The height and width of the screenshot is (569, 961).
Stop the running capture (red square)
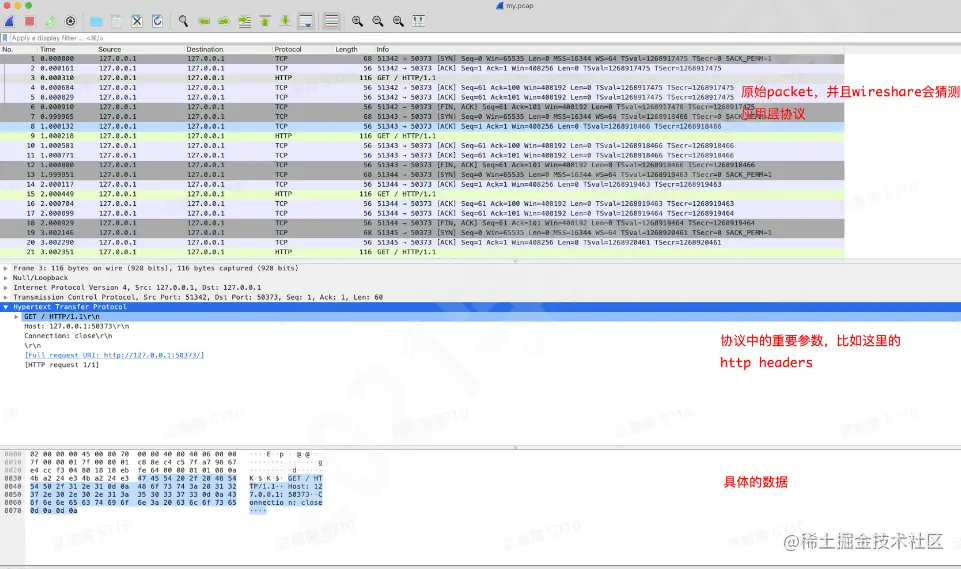tap(29, 21)
